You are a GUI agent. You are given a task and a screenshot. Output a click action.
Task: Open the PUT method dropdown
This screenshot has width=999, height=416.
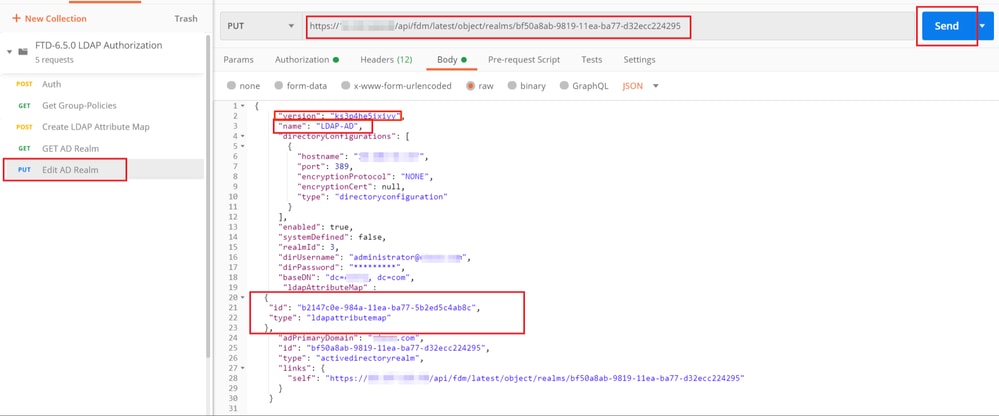coord(261,26)
